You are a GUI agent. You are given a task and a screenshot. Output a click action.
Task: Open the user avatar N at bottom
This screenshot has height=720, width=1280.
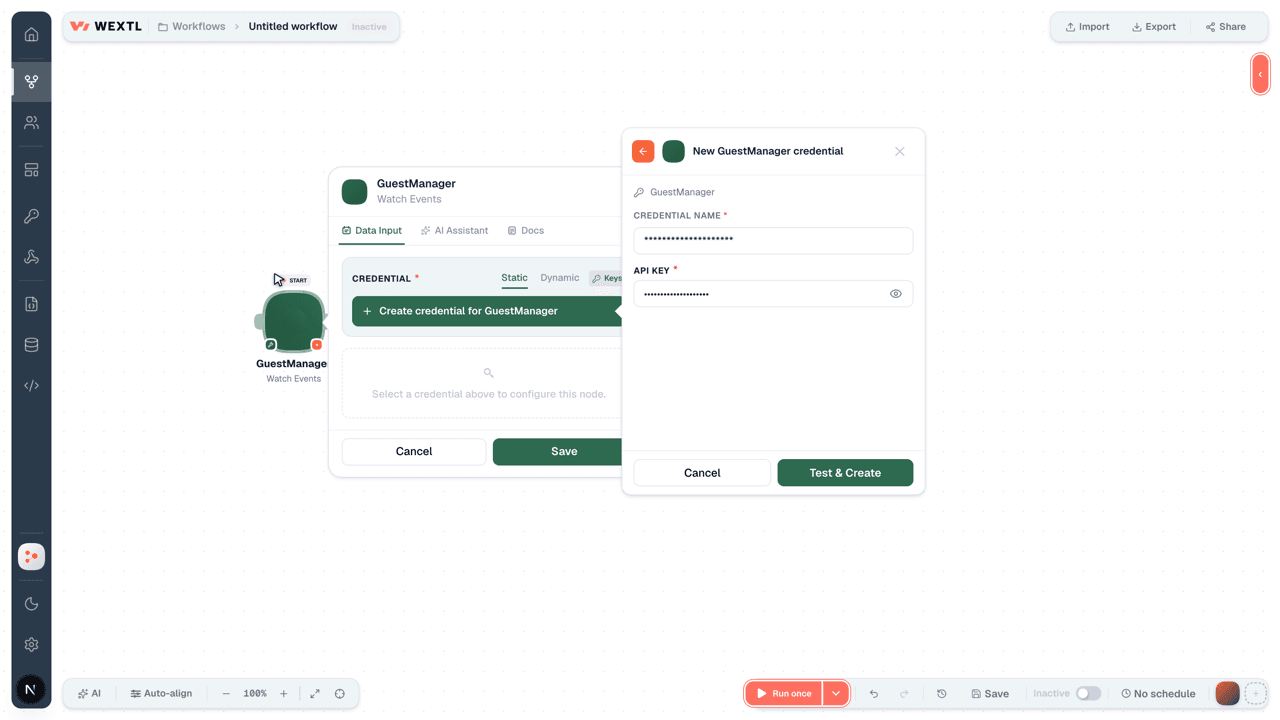[31, 690]
